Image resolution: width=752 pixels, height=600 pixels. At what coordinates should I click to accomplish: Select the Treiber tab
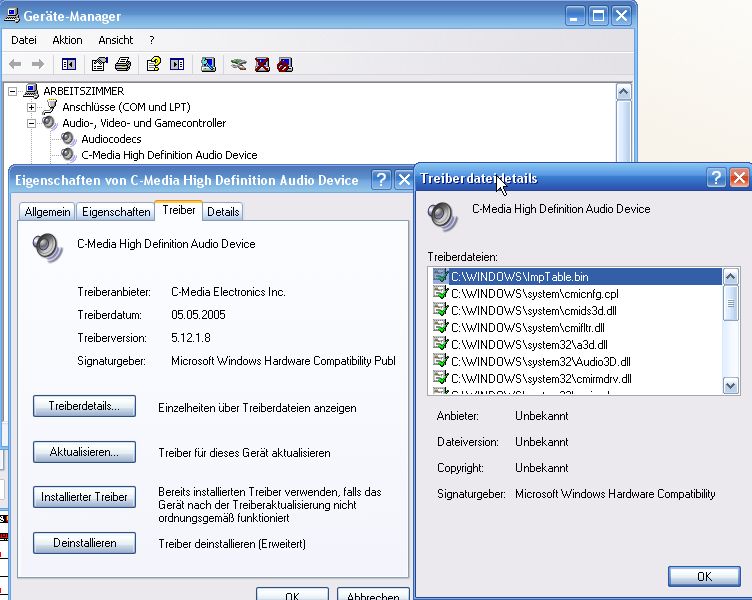[179, 210]
